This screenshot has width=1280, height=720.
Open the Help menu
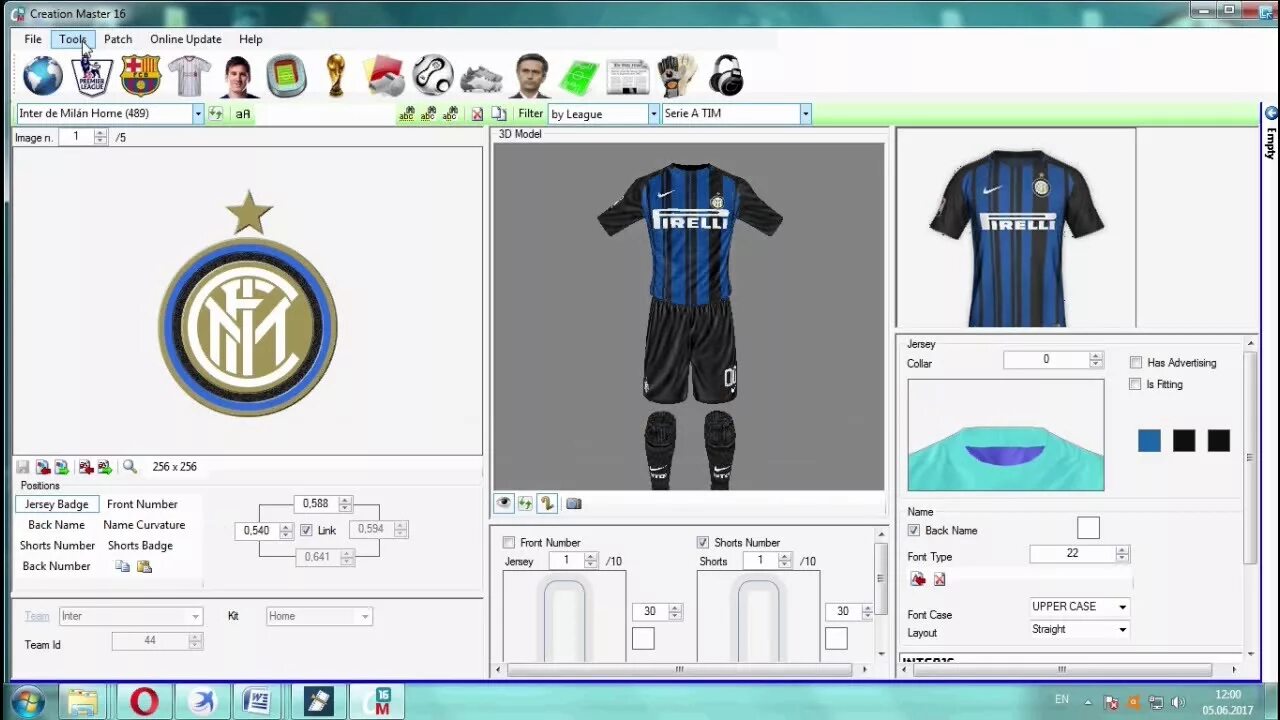pos(251,39)
